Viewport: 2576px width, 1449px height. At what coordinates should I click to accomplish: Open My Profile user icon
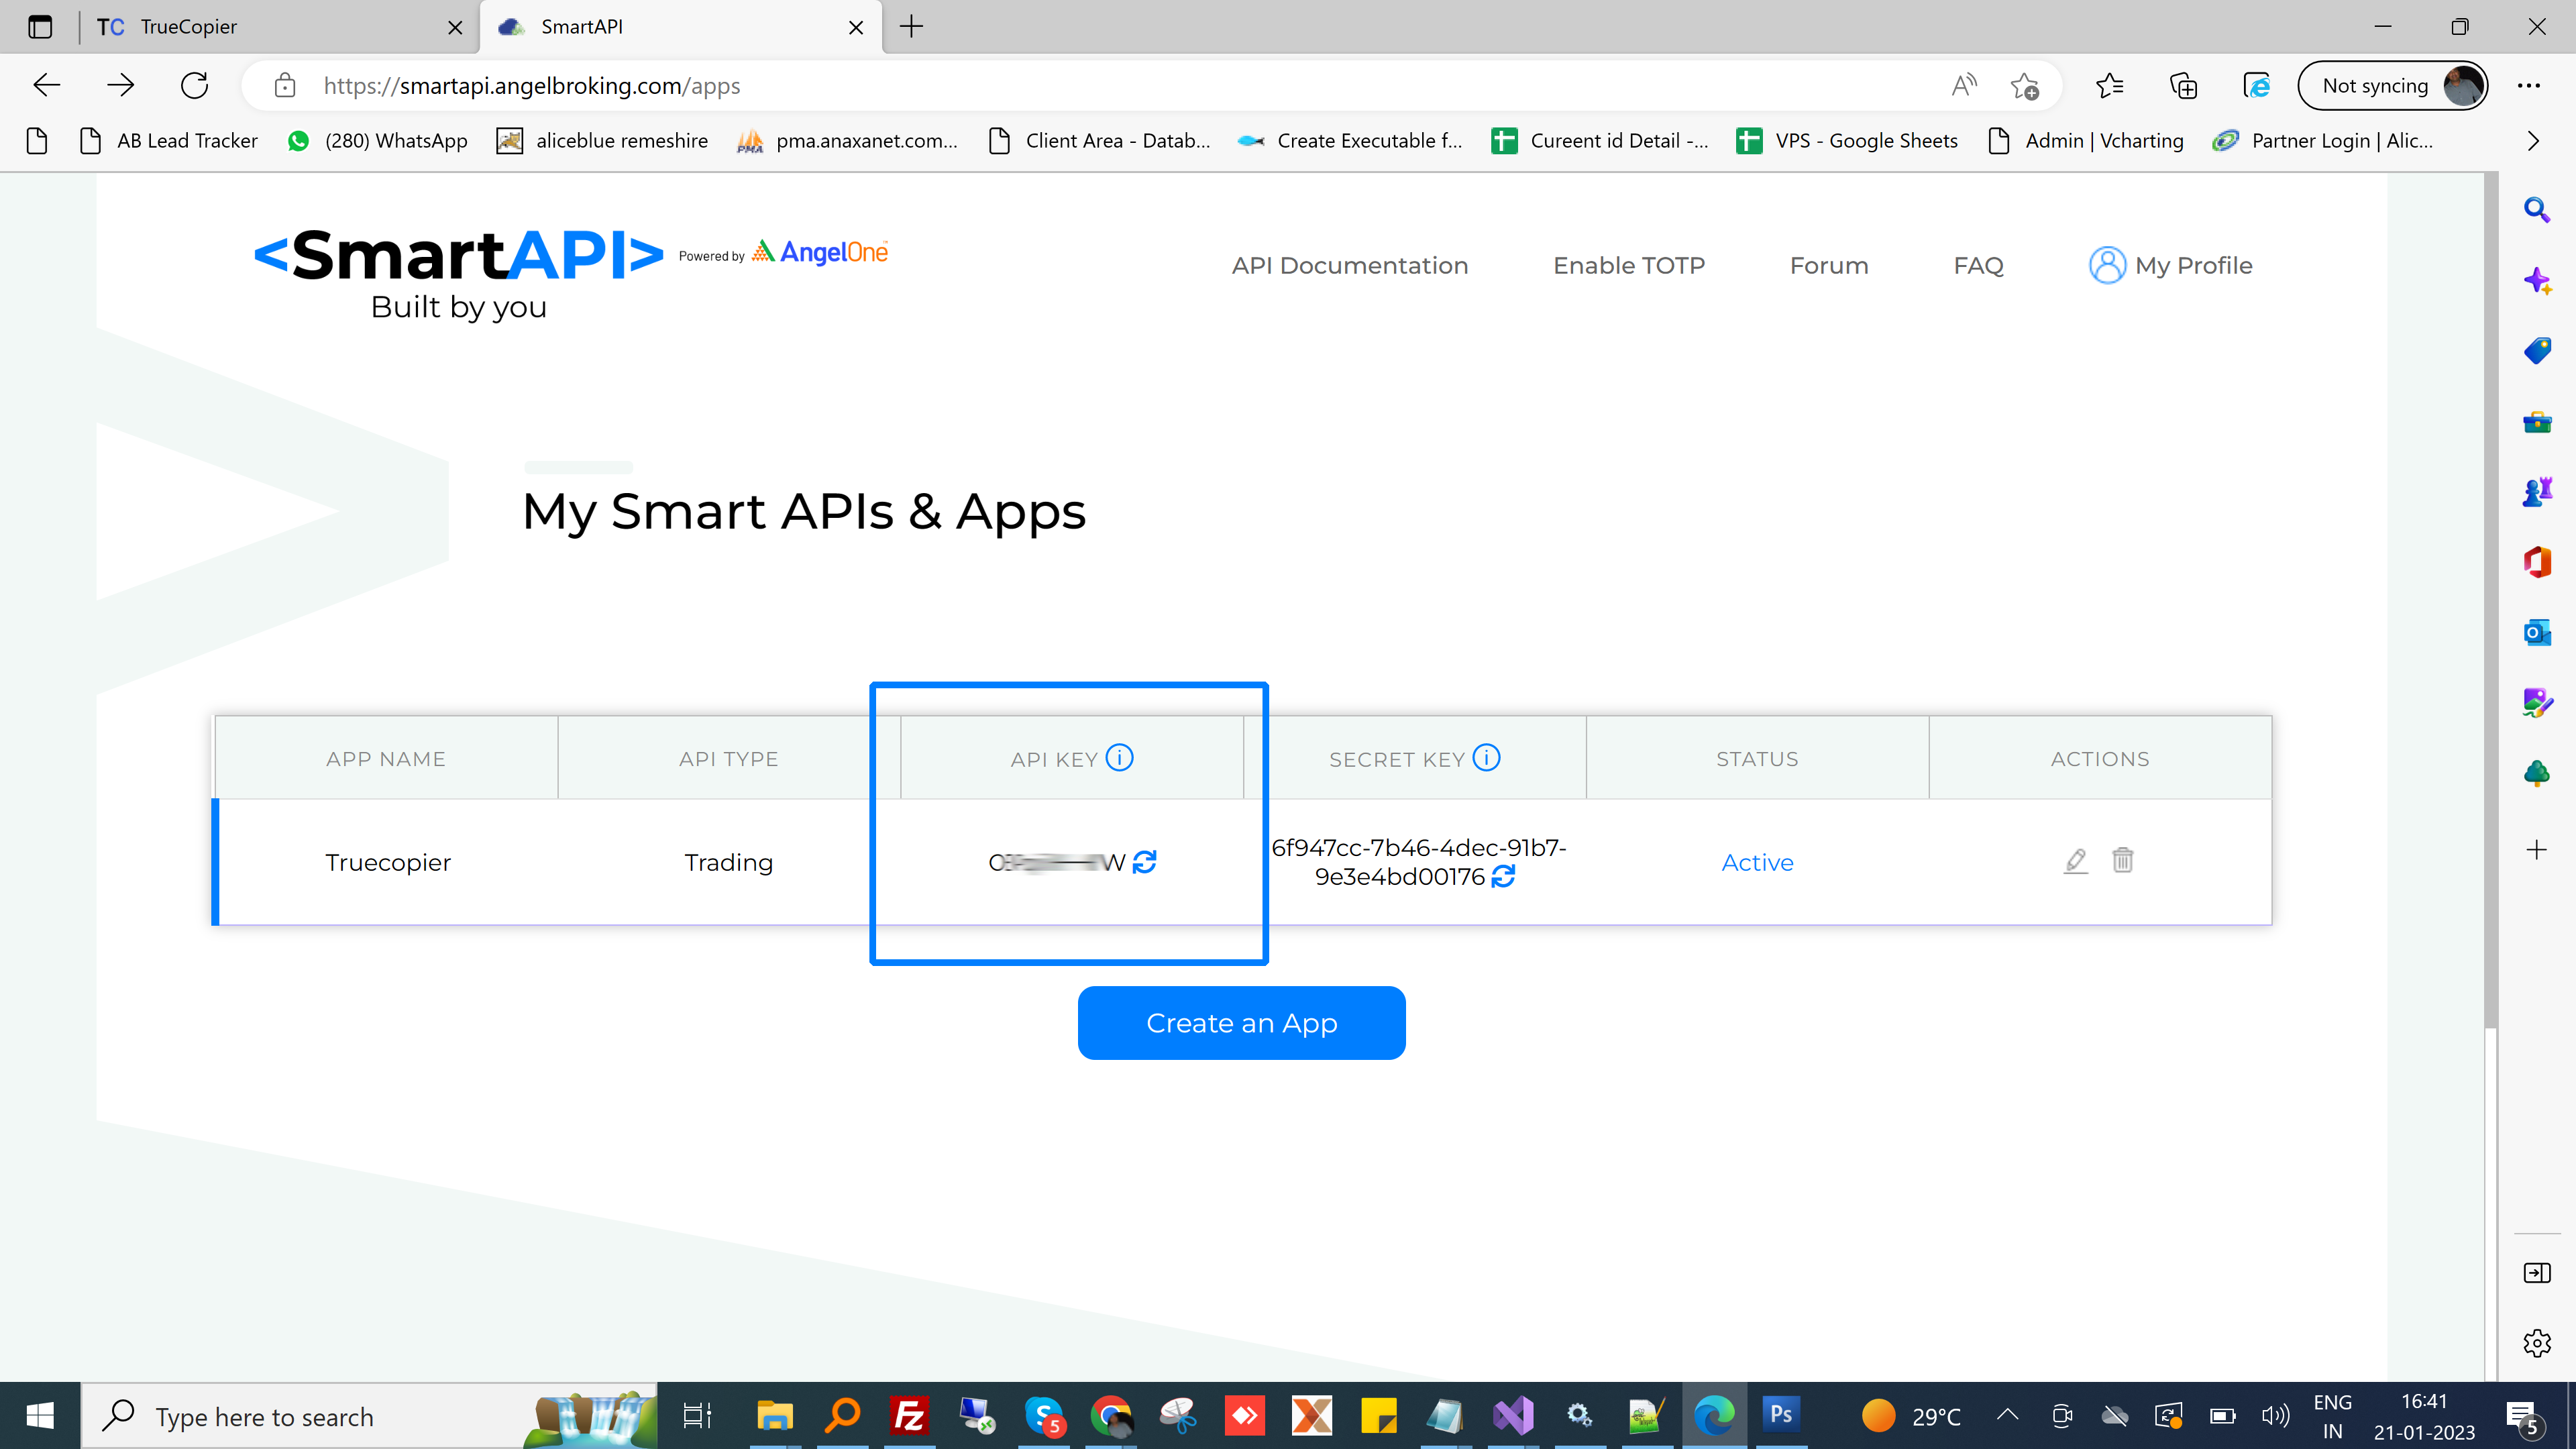click(x=2107, y=265)
